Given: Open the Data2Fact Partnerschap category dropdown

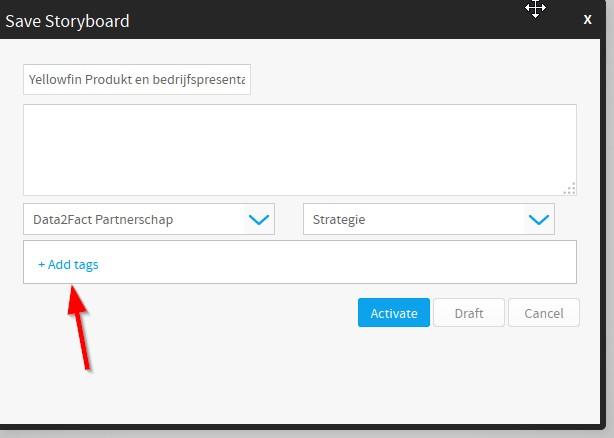Looking at the screenshot, I should click(x=149, y=219).
